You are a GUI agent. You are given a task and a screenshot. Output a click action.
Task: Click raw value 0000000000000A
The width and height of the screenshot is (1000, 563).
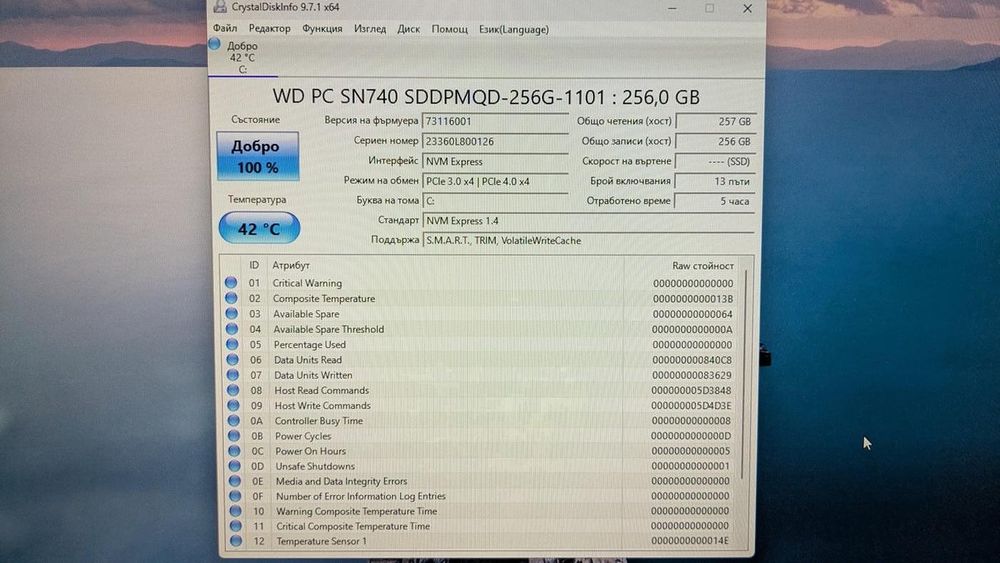pos(692,330)
